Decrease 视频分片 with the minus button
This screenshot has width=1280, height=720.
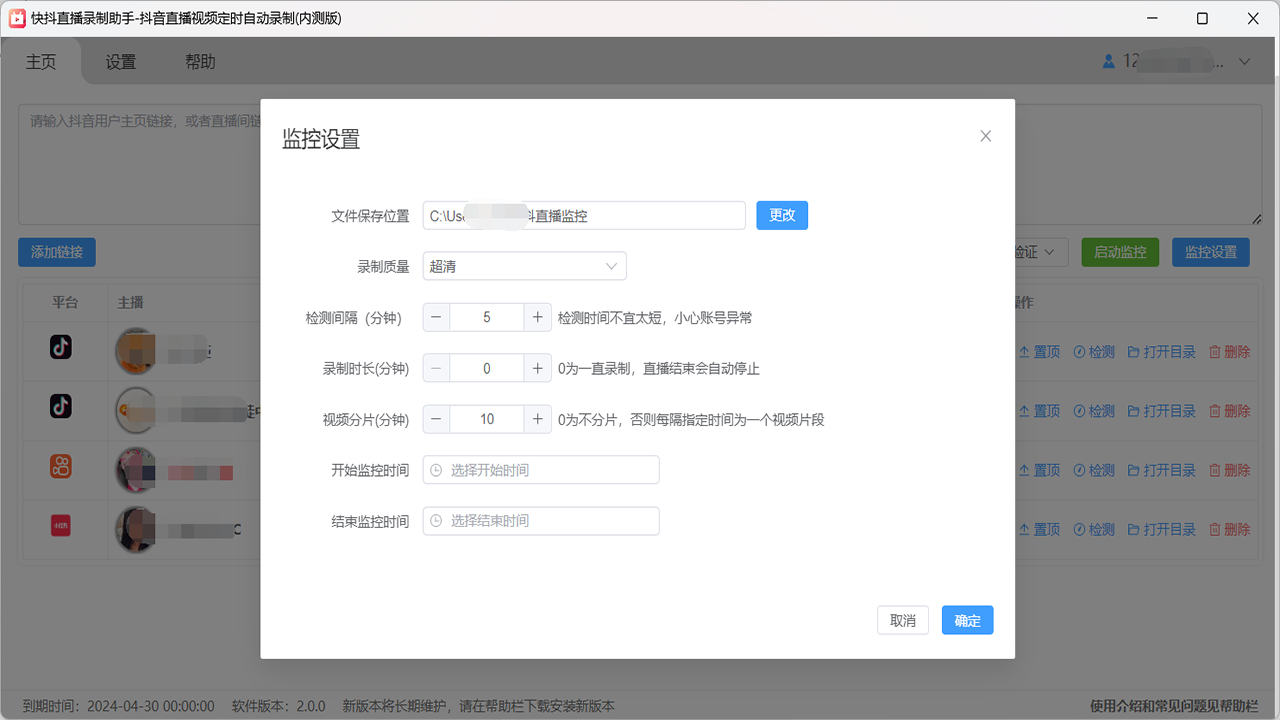pos(437,419)
